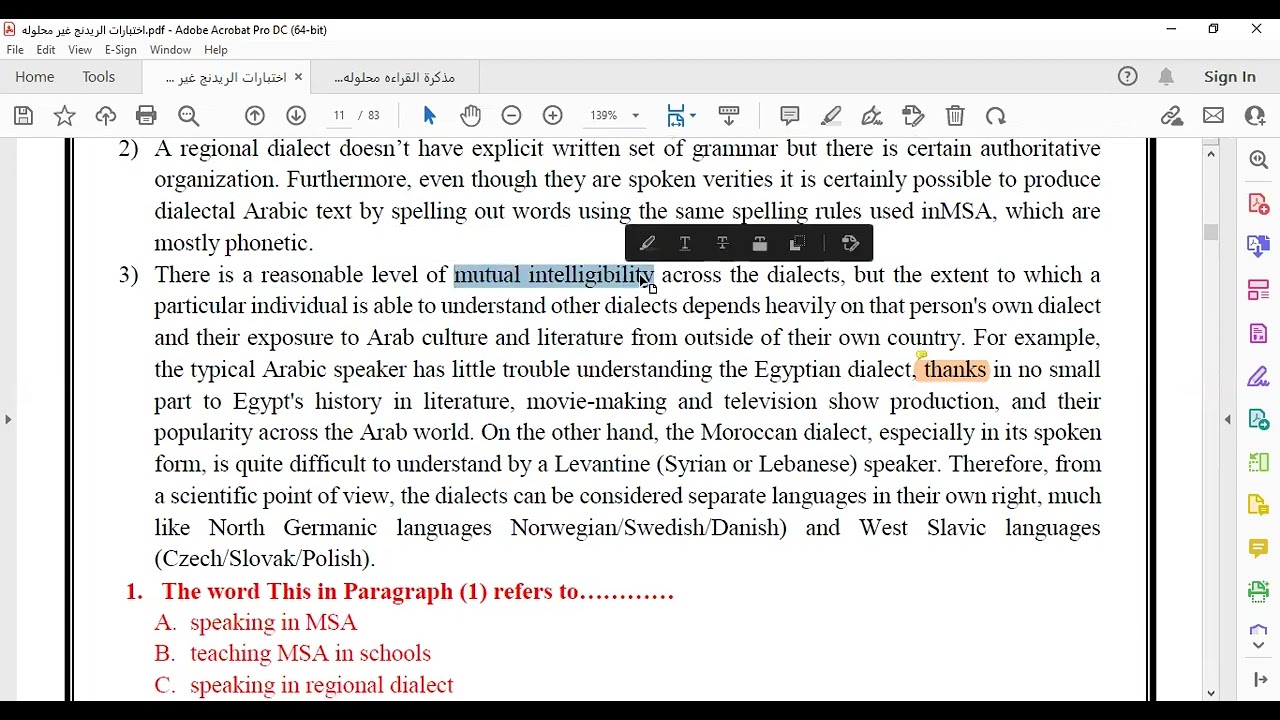Bookmark the file with the star icon
The height and width of the screenshot is (720, 1280).
click(64, 116)
